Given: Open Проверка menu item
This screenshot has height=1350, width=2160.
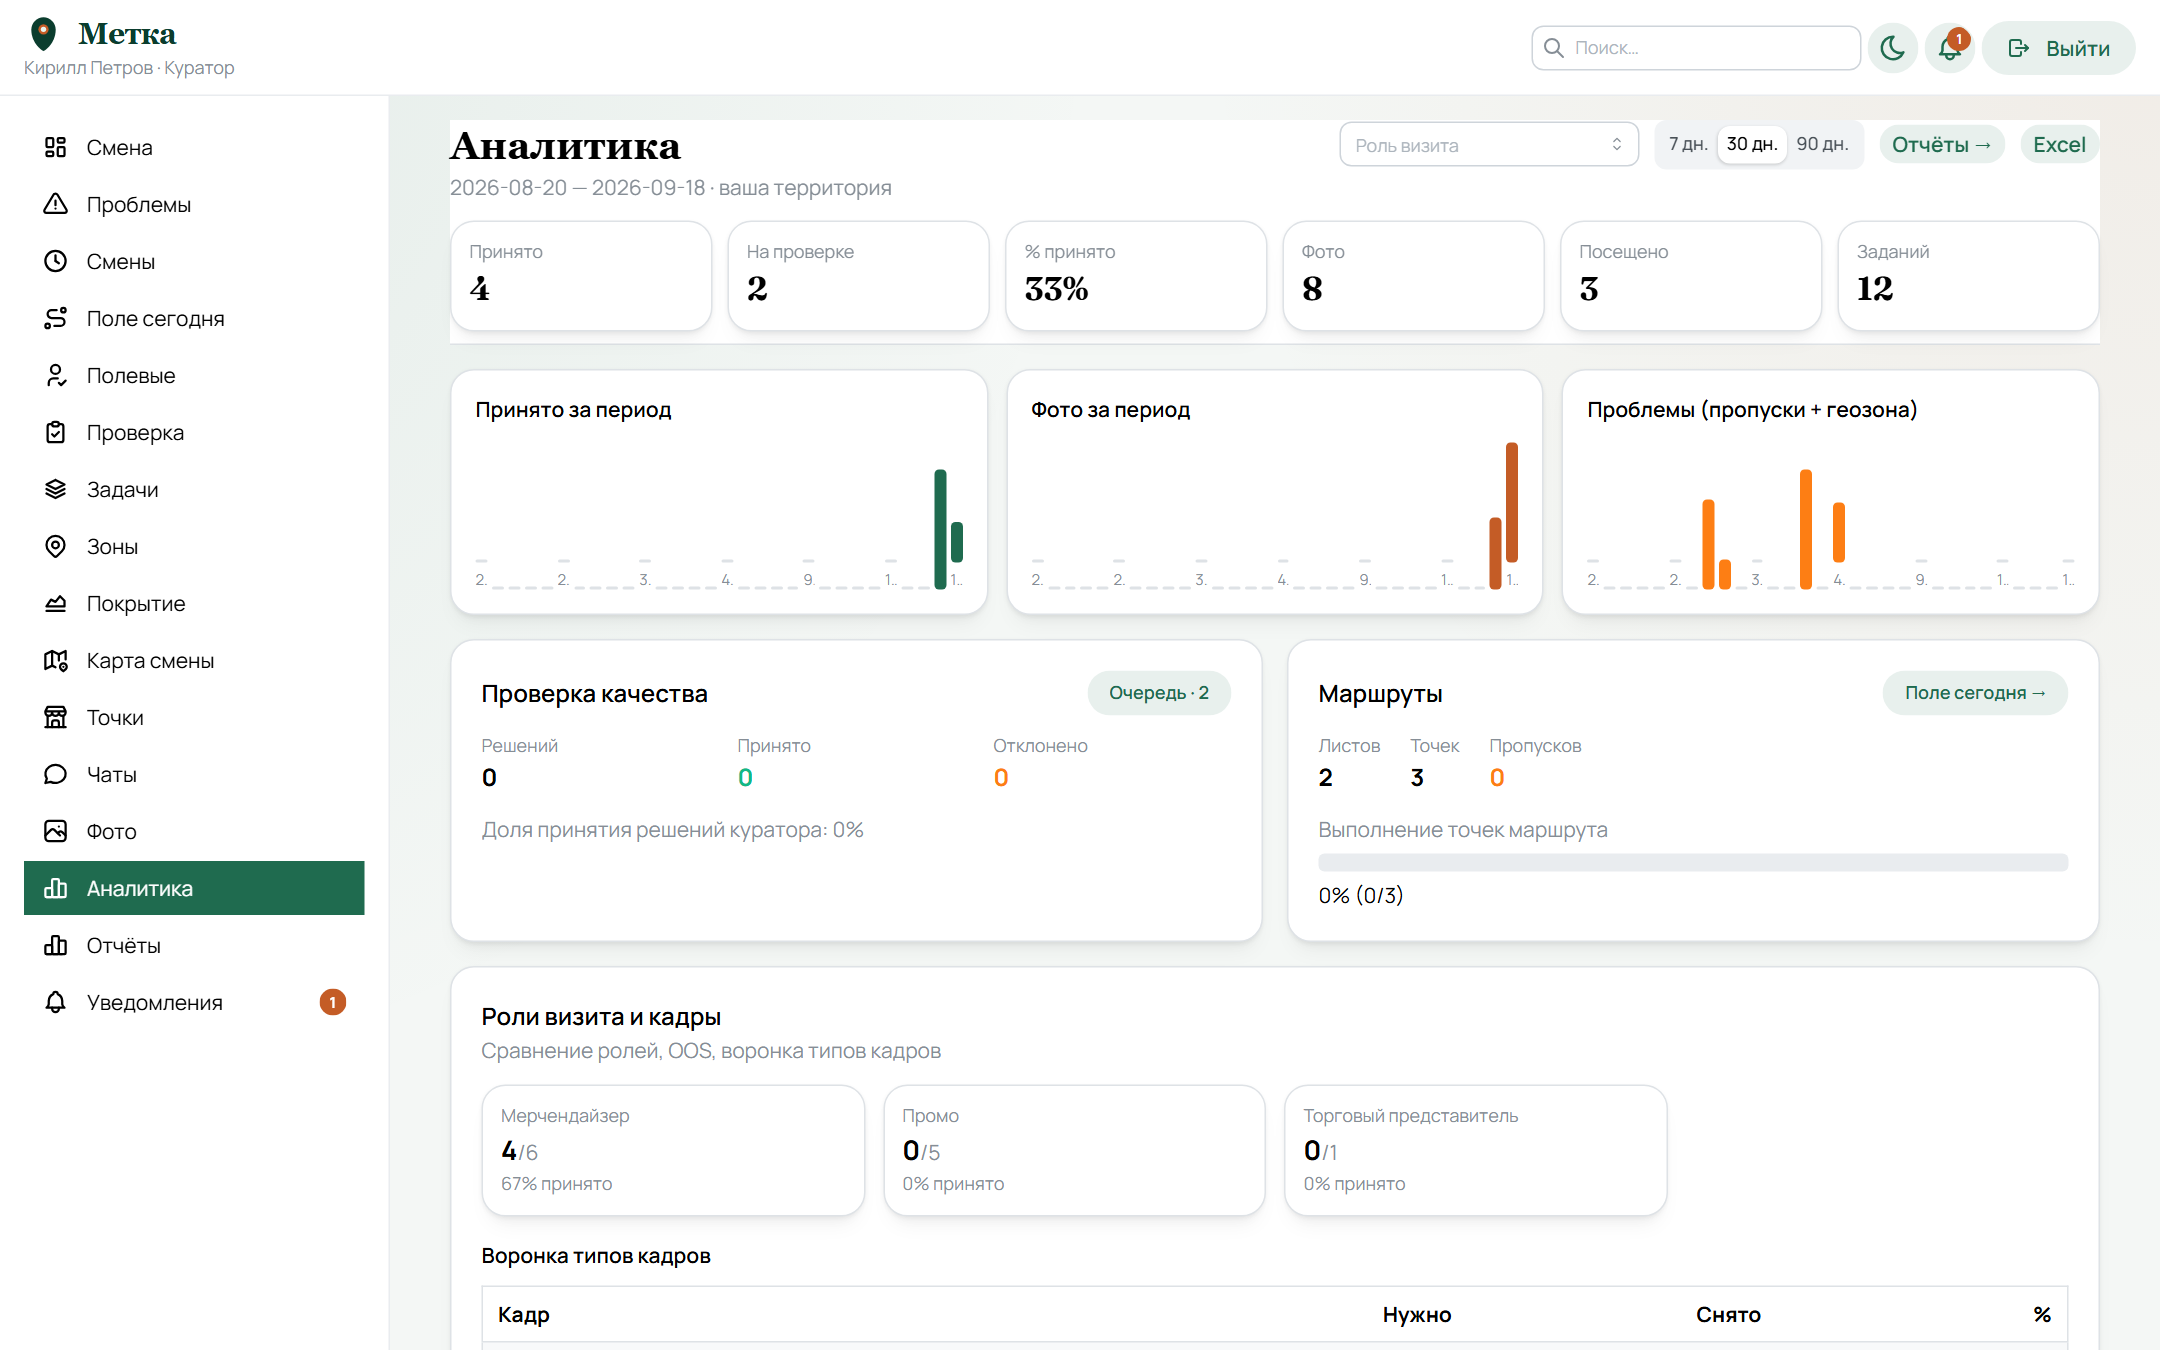Looking at the screenshot, I should pyautogui.click(x=194, y=432).
